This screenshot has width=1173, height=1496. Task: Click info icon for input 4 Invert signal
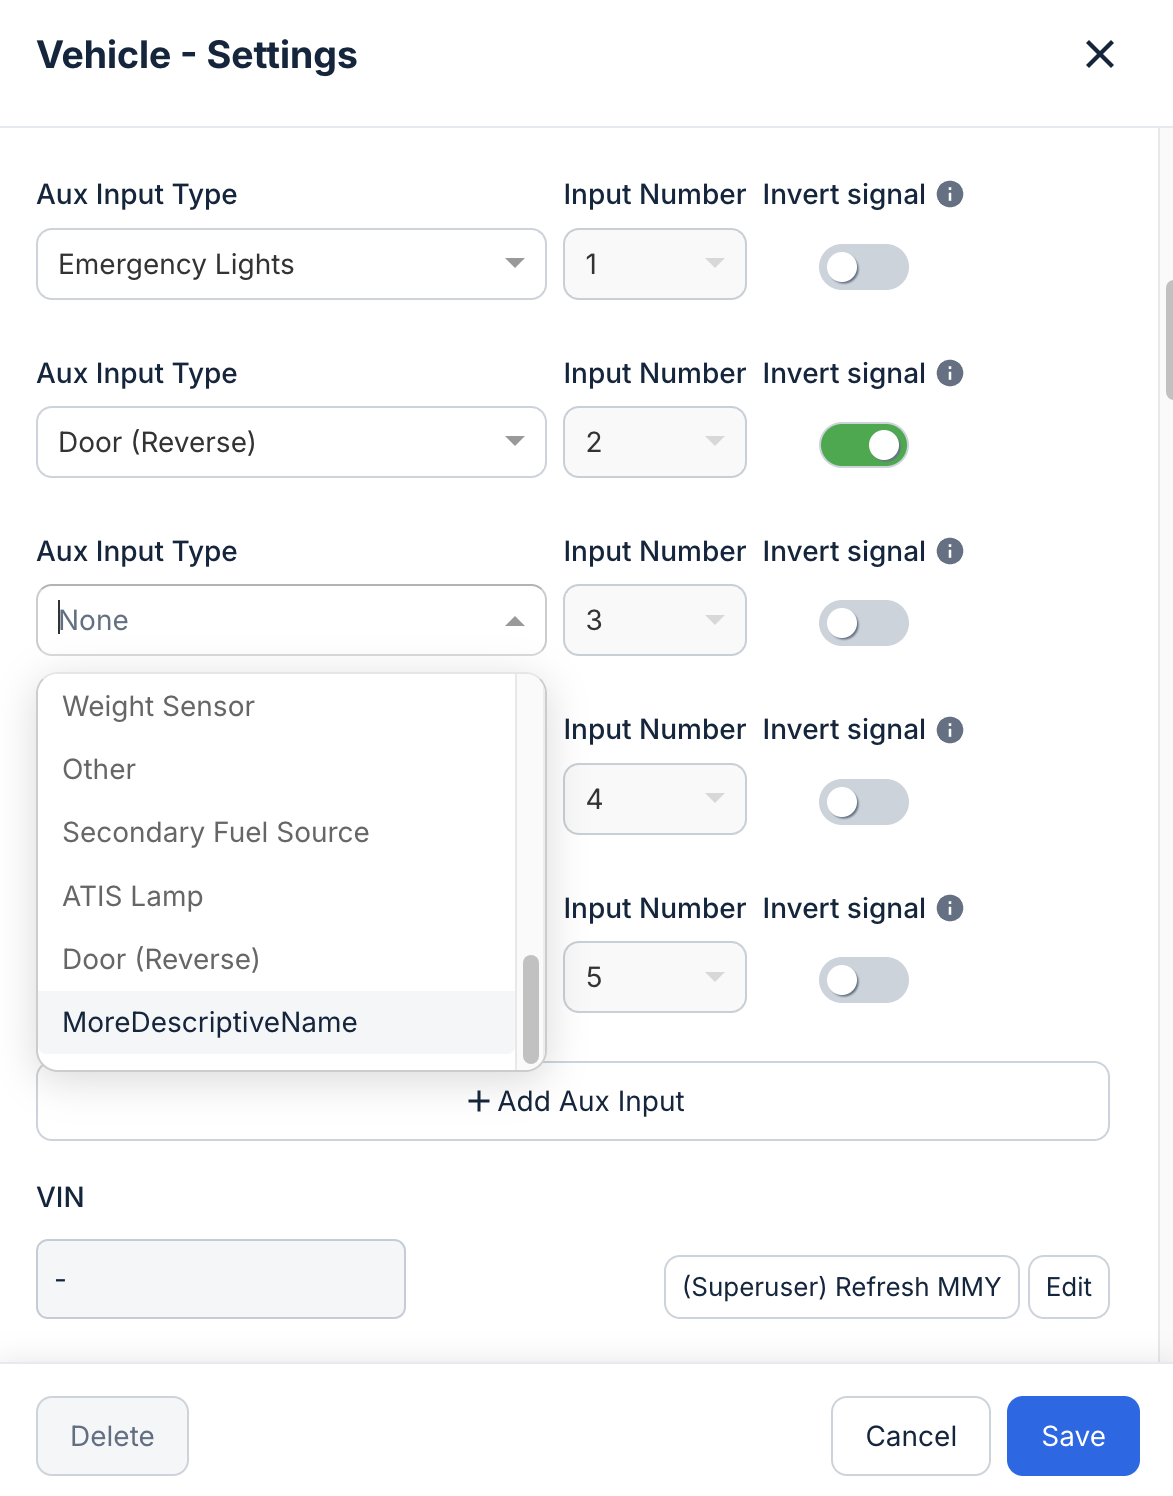click(x=950, y=730)
